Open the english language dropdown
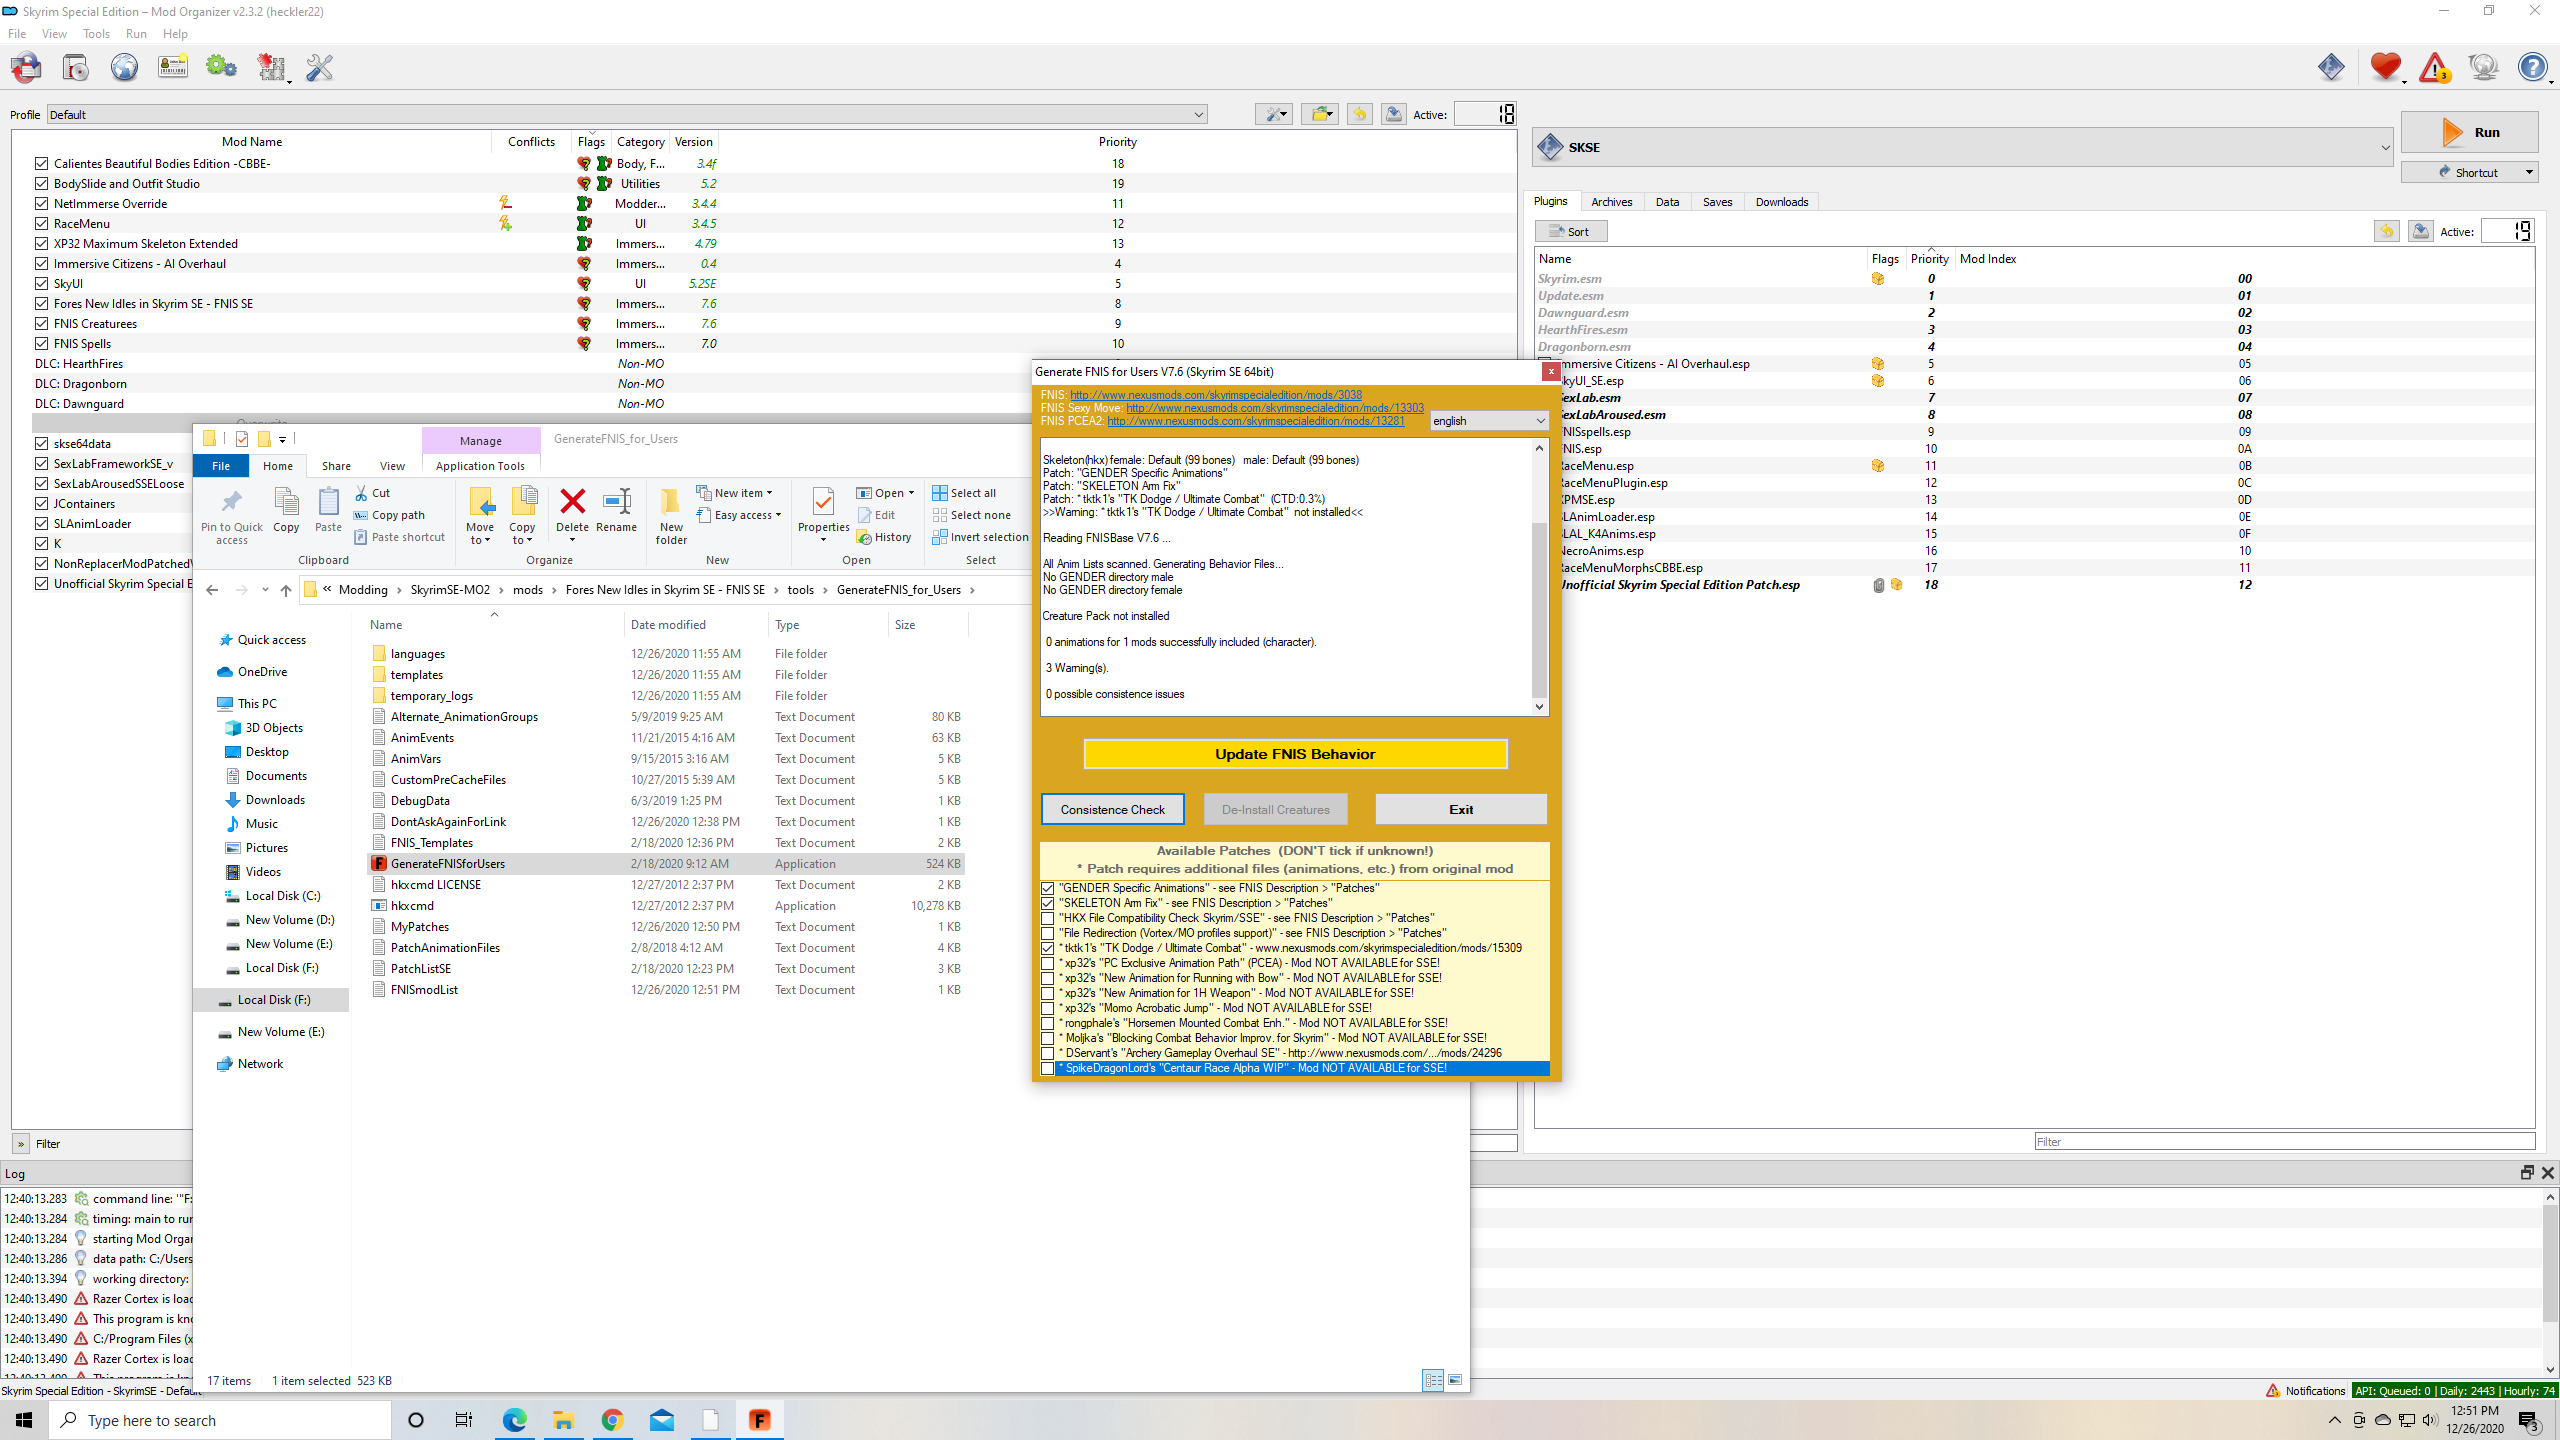This screenshot has height=1440, width=2560. click(1489, 421)
